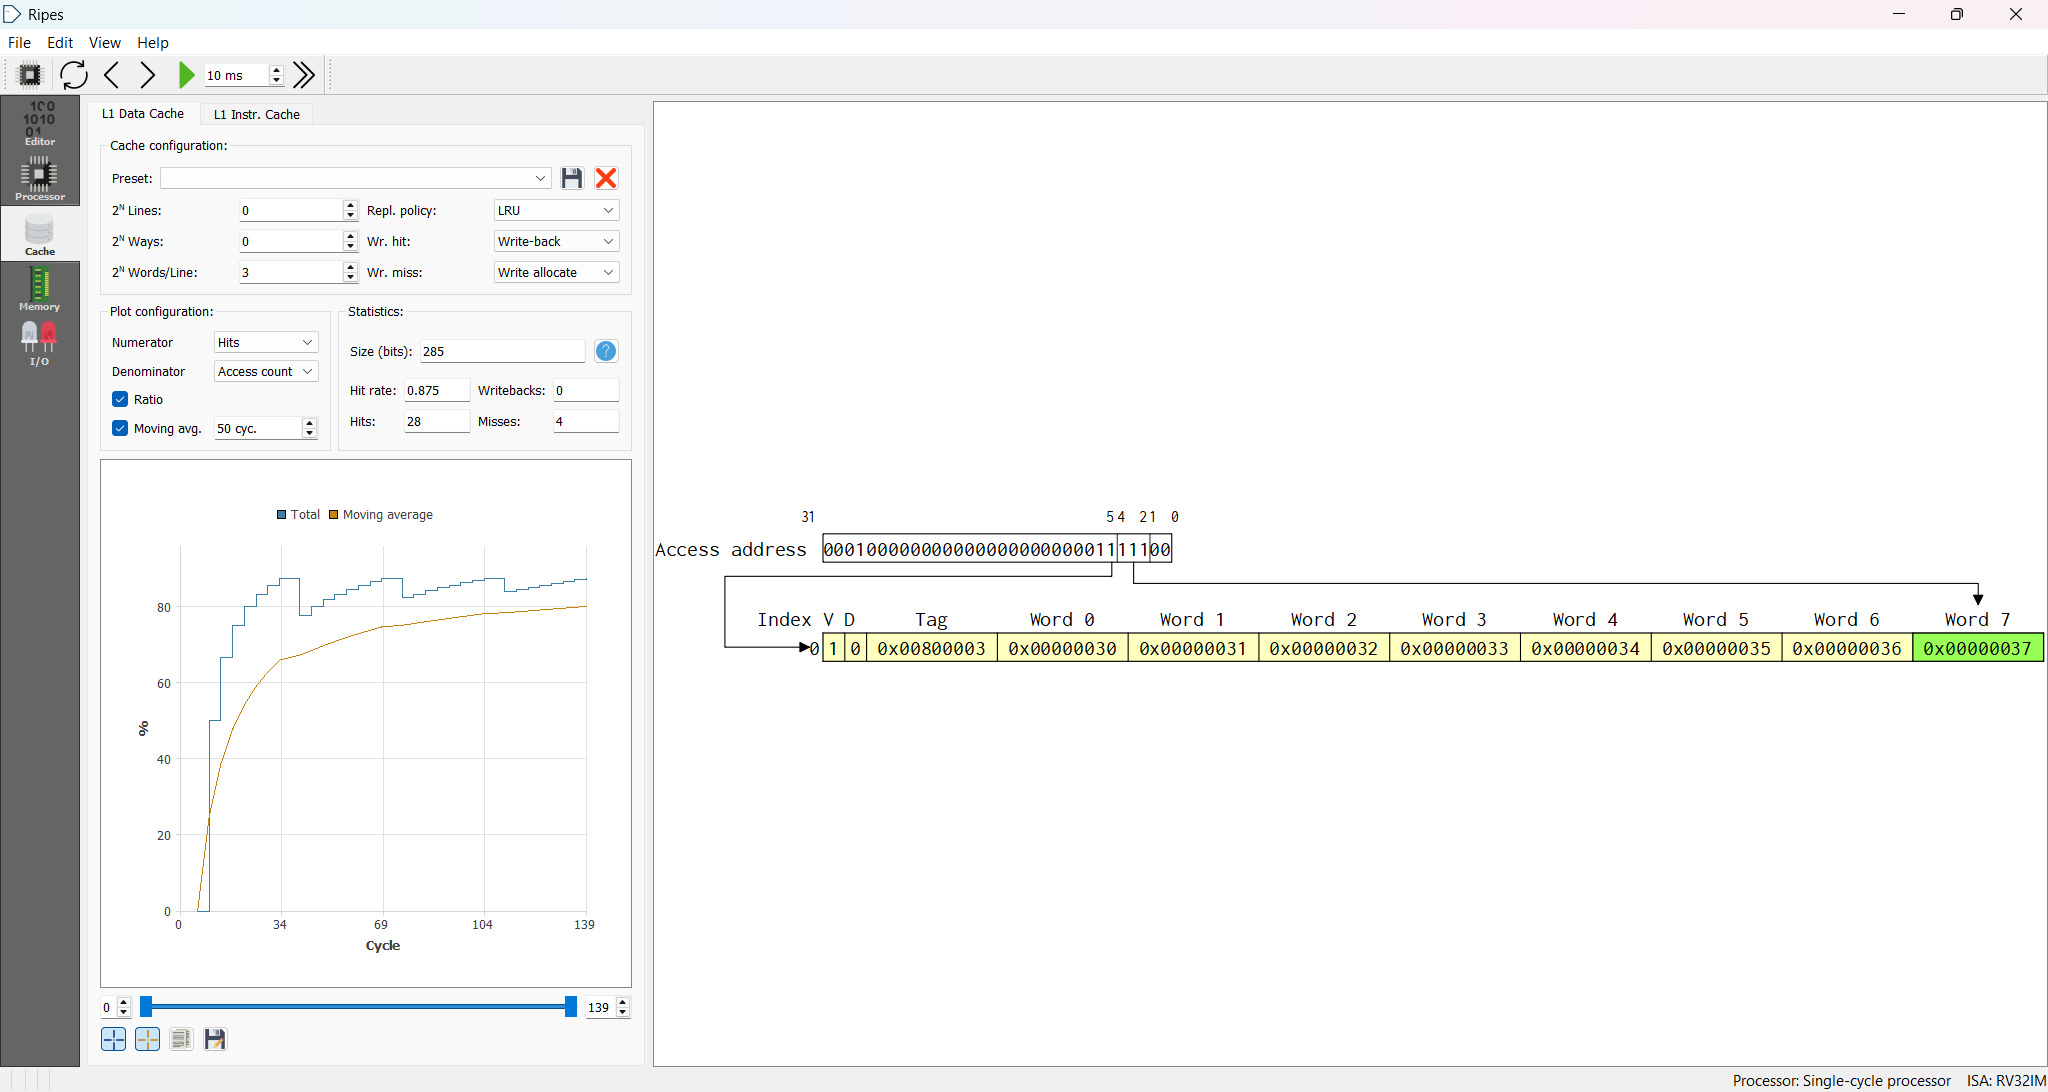The height and width of the screenshot is (1092, 2048).
Task: Save the cache preset with the floppy icon
Action: point(572,178)
